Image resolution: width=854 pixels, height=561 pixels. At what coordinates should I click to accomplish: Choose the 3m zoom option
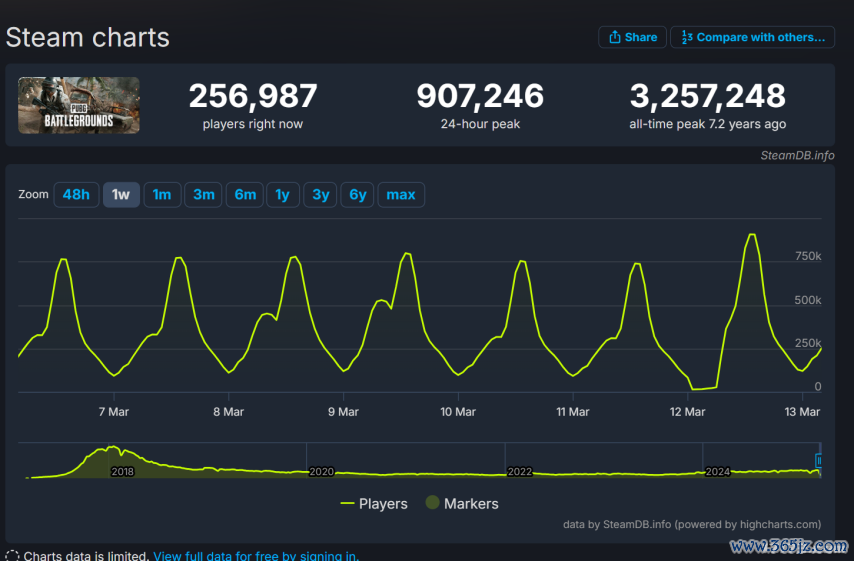click(204, 194)
